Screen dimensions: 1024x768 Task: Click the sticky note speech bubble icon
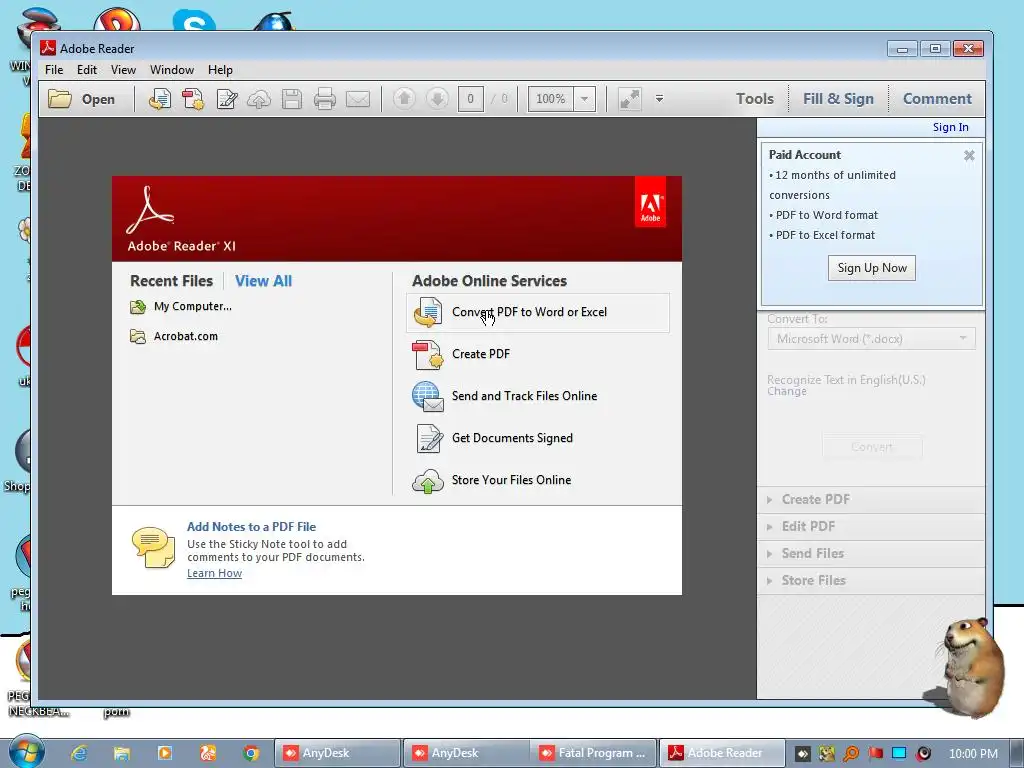pyautogui.click(x=153, y=547)
